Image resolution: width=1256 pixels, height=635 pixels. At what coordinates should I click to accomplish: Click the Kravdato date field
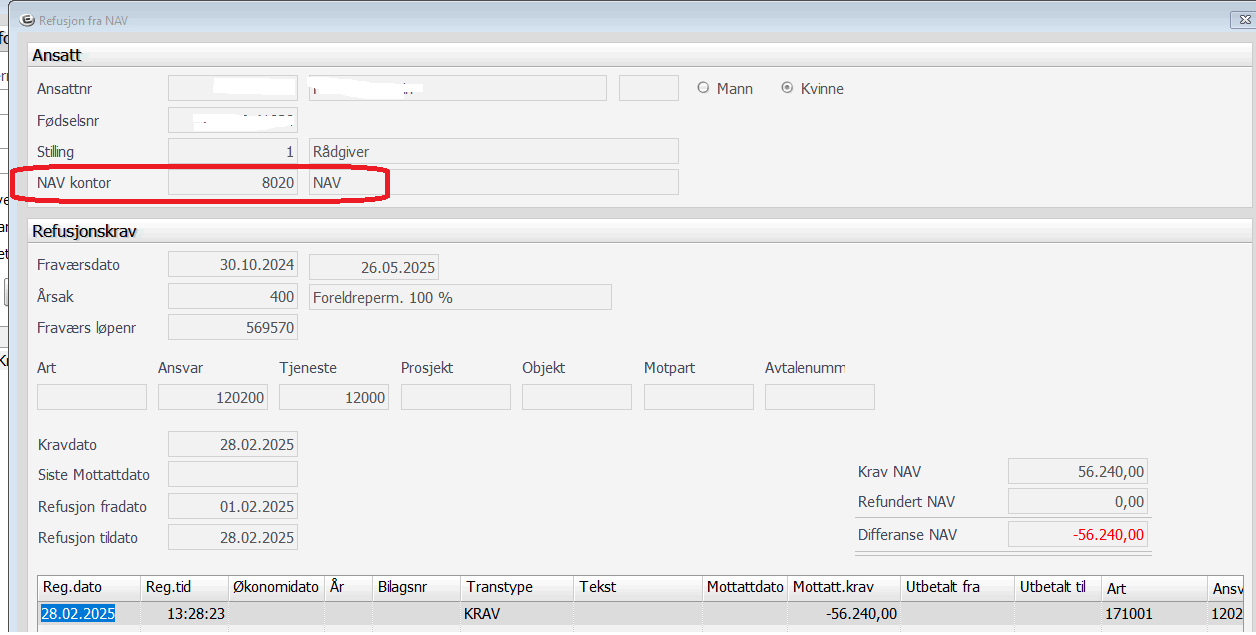tap(233, 444)
